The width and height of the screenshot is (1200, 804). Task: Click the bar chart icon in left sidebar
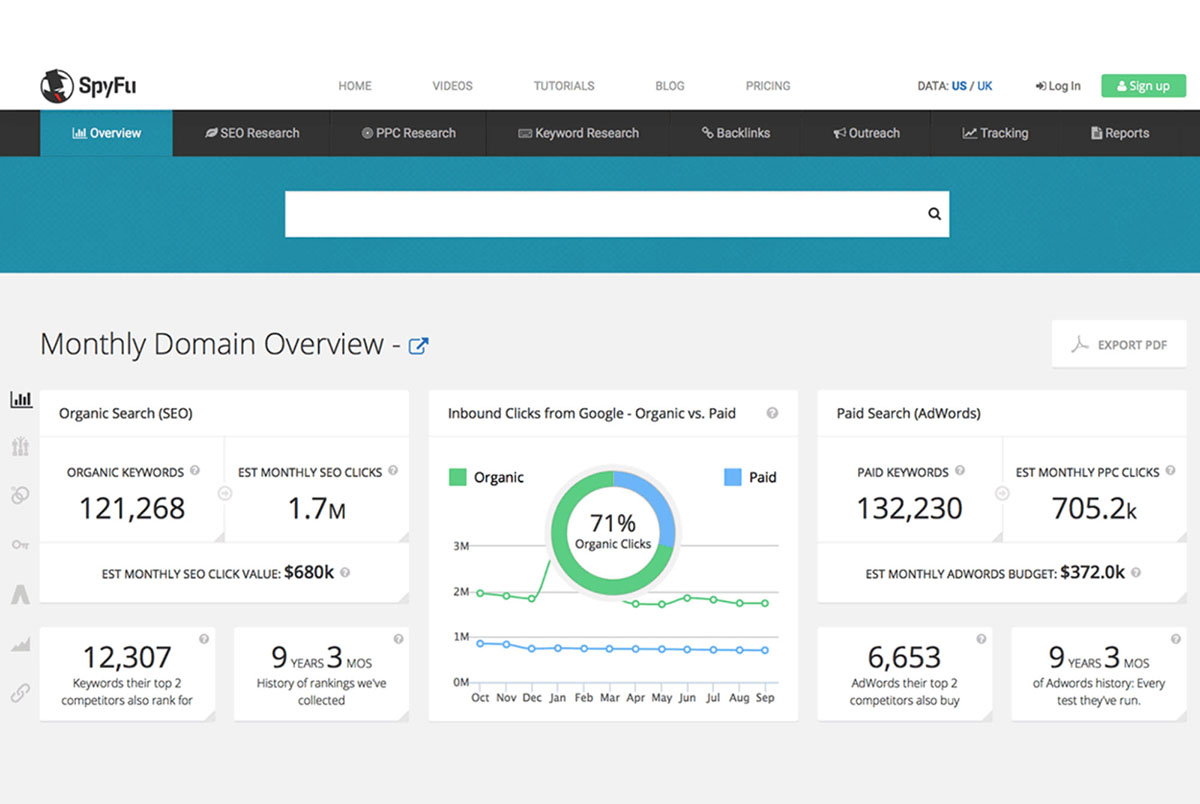21,400
